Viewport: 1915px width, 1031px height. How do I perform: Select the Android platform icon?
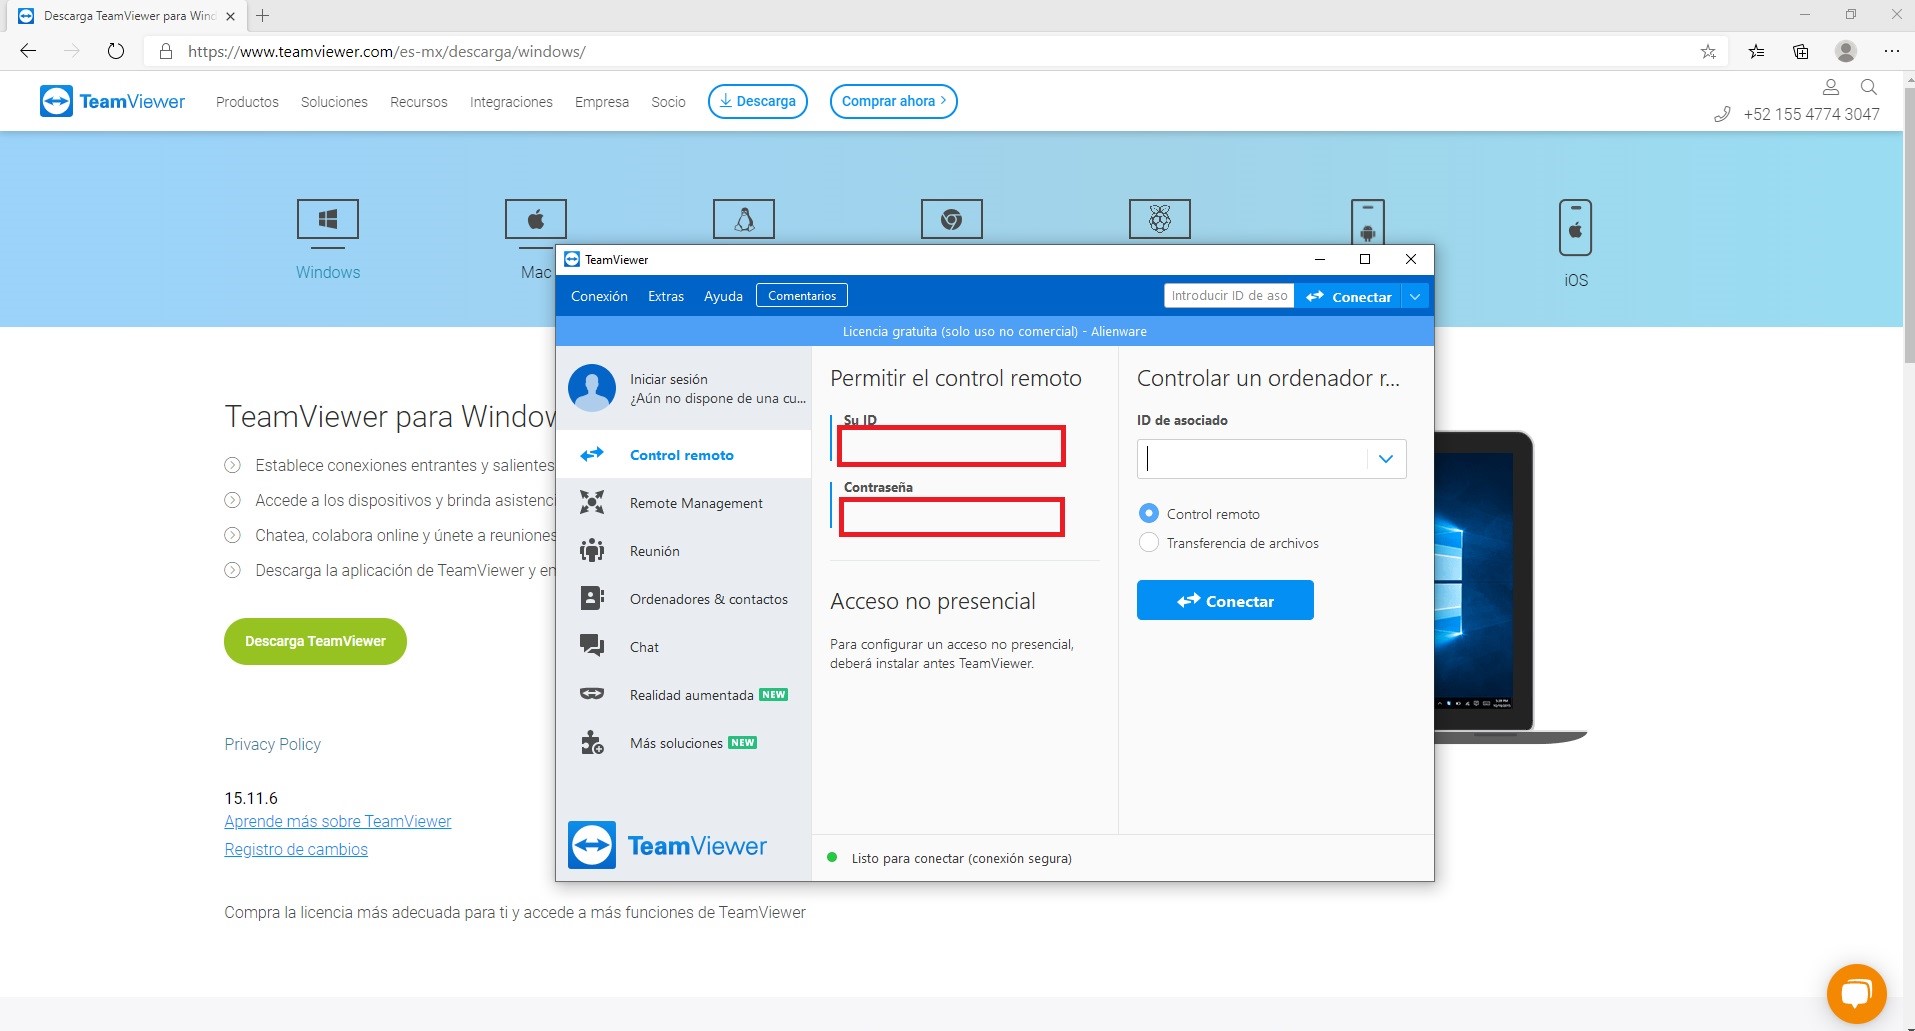click(x=1368, y=222)
